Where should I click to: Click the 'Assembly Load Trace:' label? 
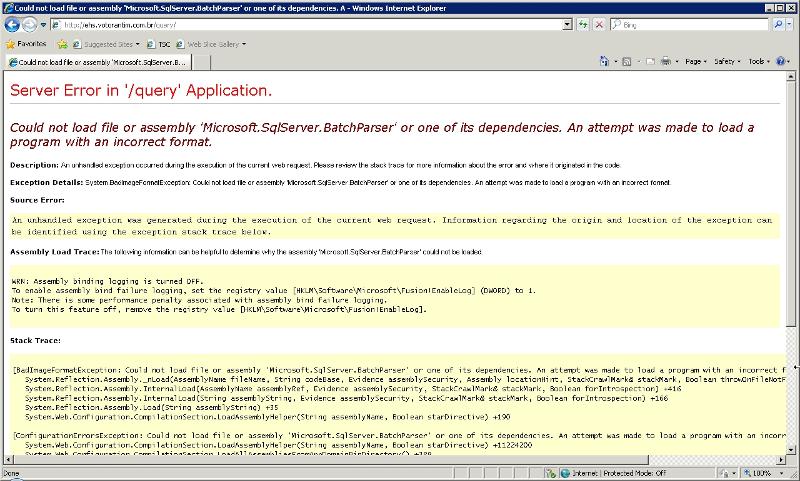[54, 252]
